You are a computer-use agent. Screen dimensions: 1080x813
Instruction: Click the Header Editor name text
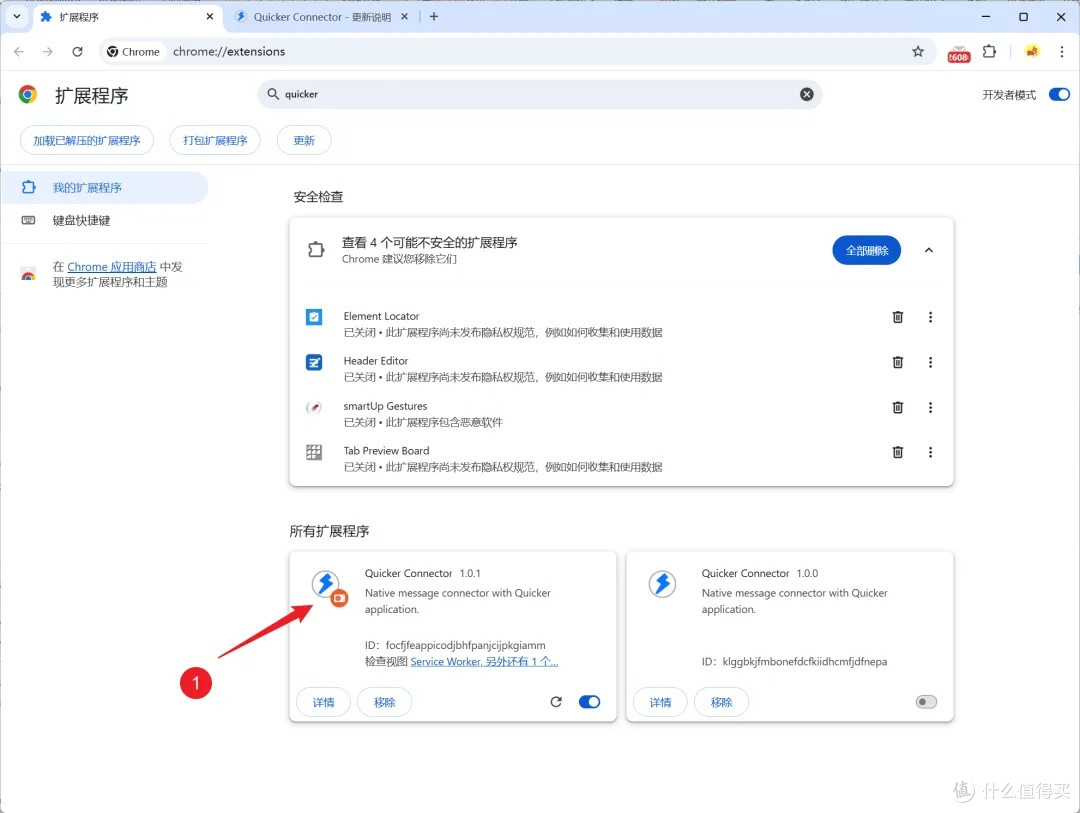tap(376, 361)
